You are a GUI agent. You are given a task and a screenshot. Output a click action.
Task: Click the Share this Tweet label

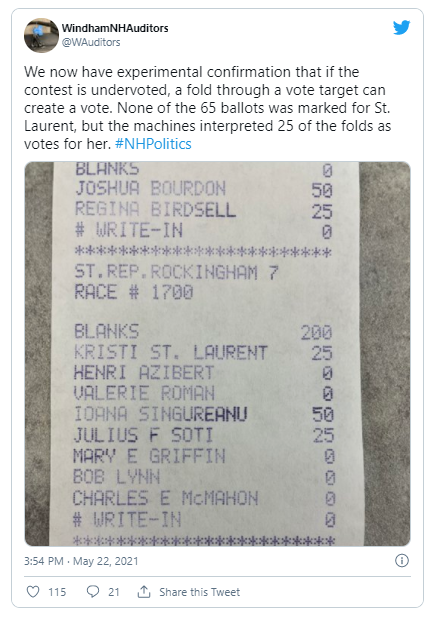[x=200, y=592]
